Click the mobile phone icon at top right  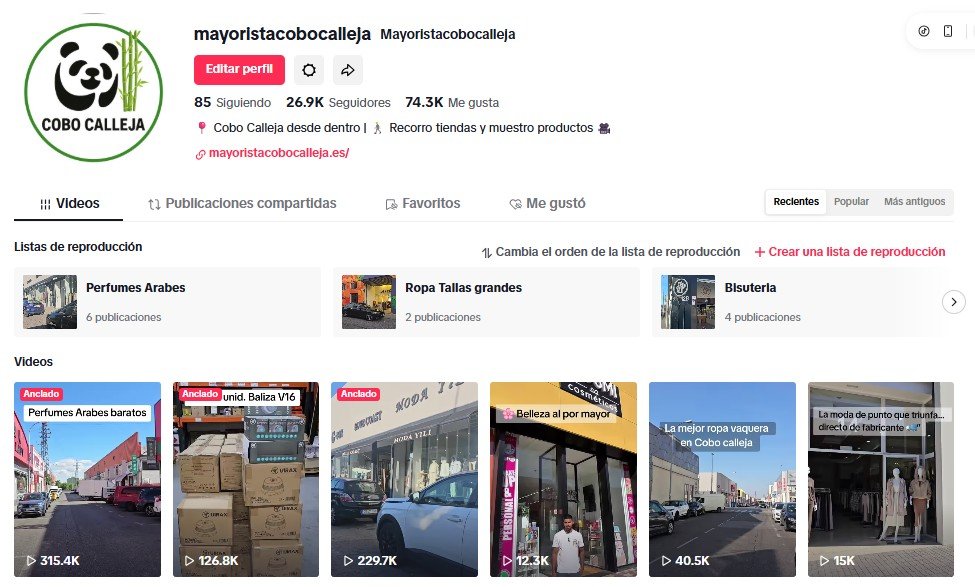point(948,31)
